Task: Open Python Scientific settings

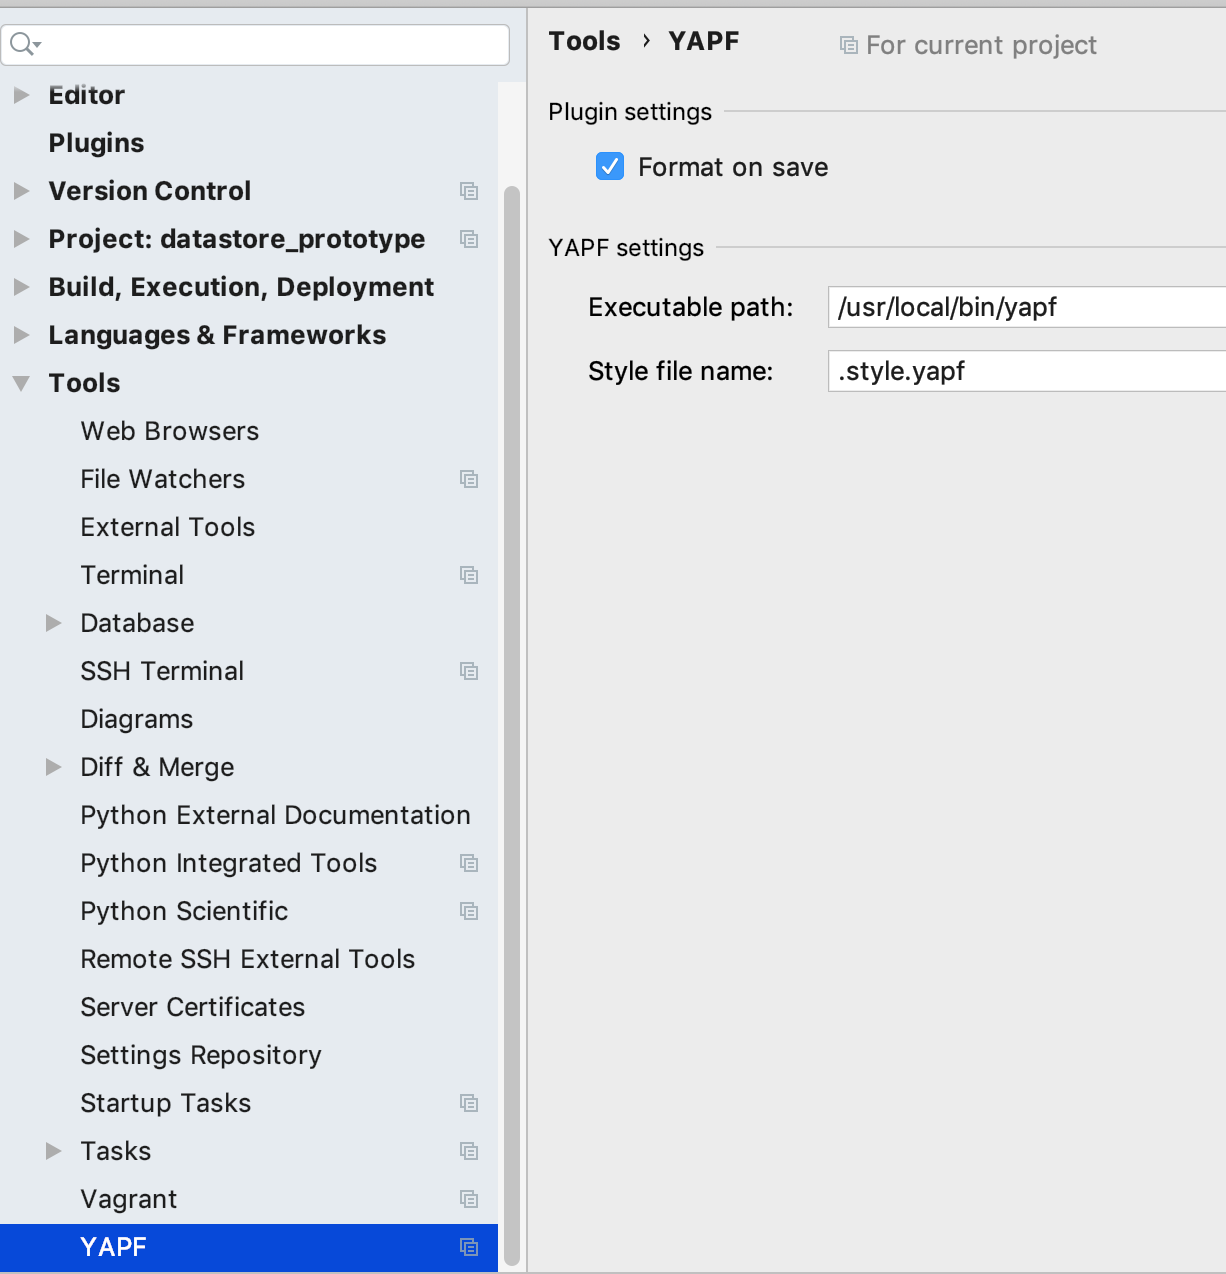Action: point(184,911)
